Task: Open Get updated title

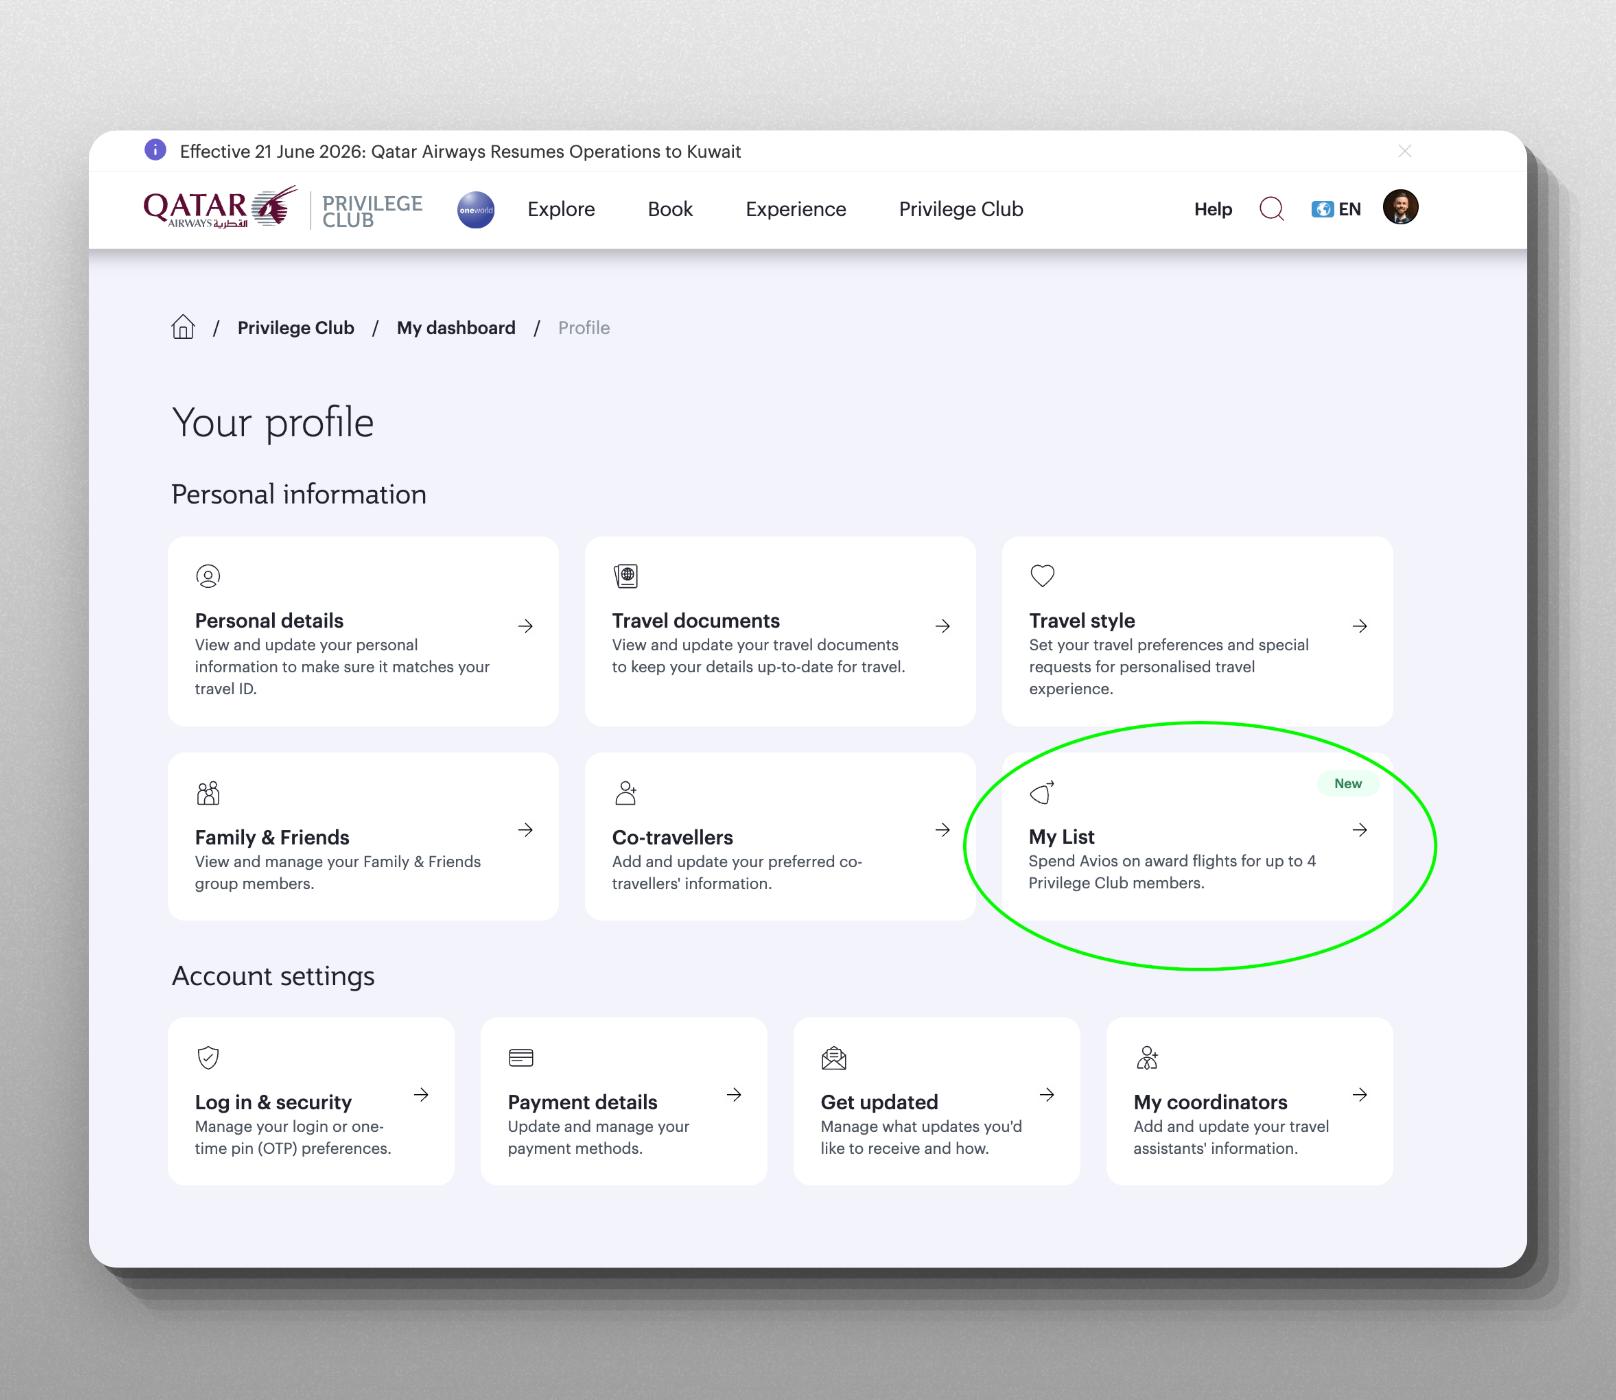Action: click(x=879, y=1102)
